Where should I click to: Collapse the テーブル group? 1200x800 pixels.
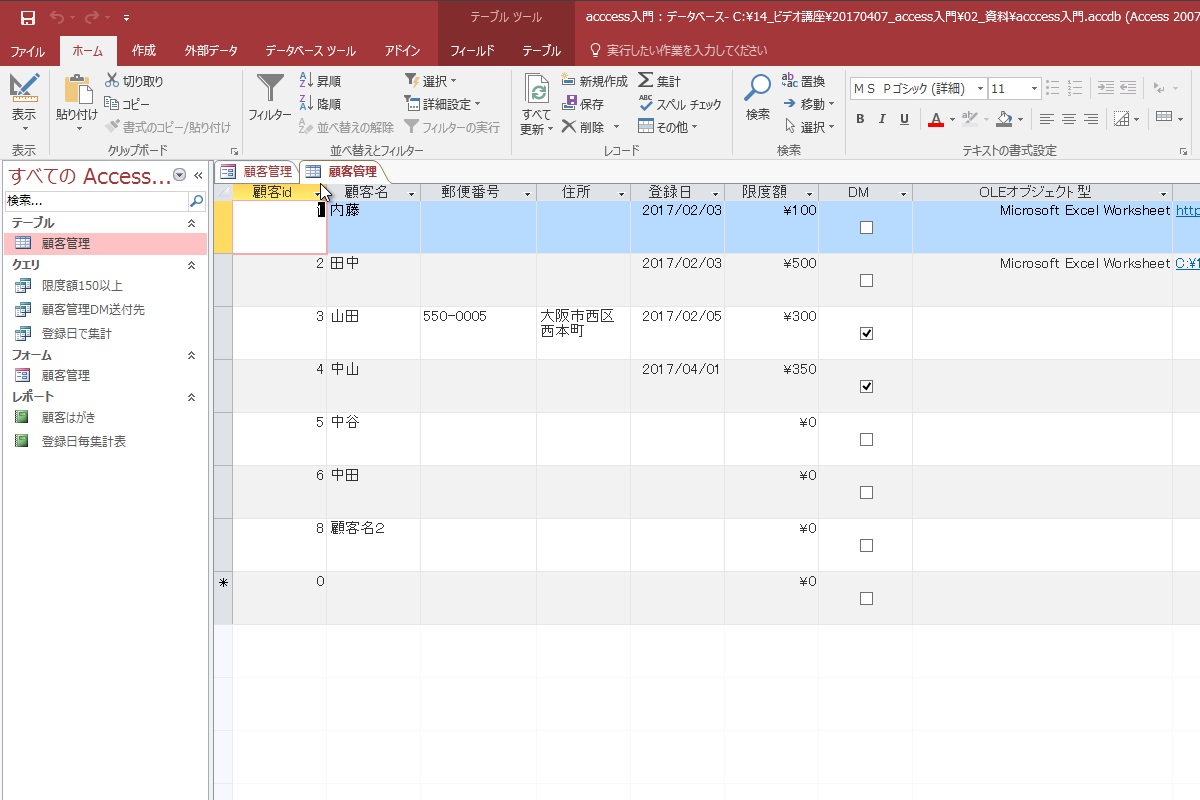click(x=192, y=223)
